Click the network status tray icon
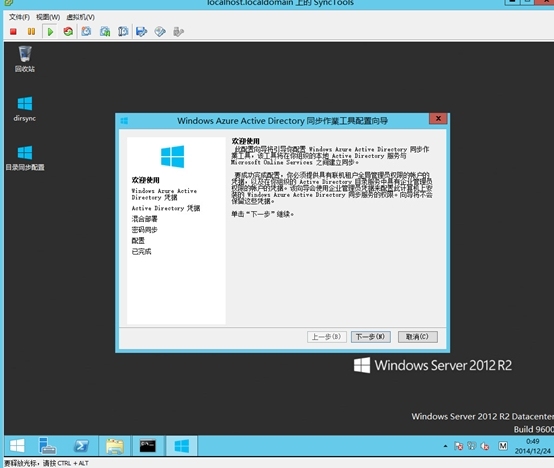Image resolution: width=554 pixels, height=468 pixels. coord(472,446)
